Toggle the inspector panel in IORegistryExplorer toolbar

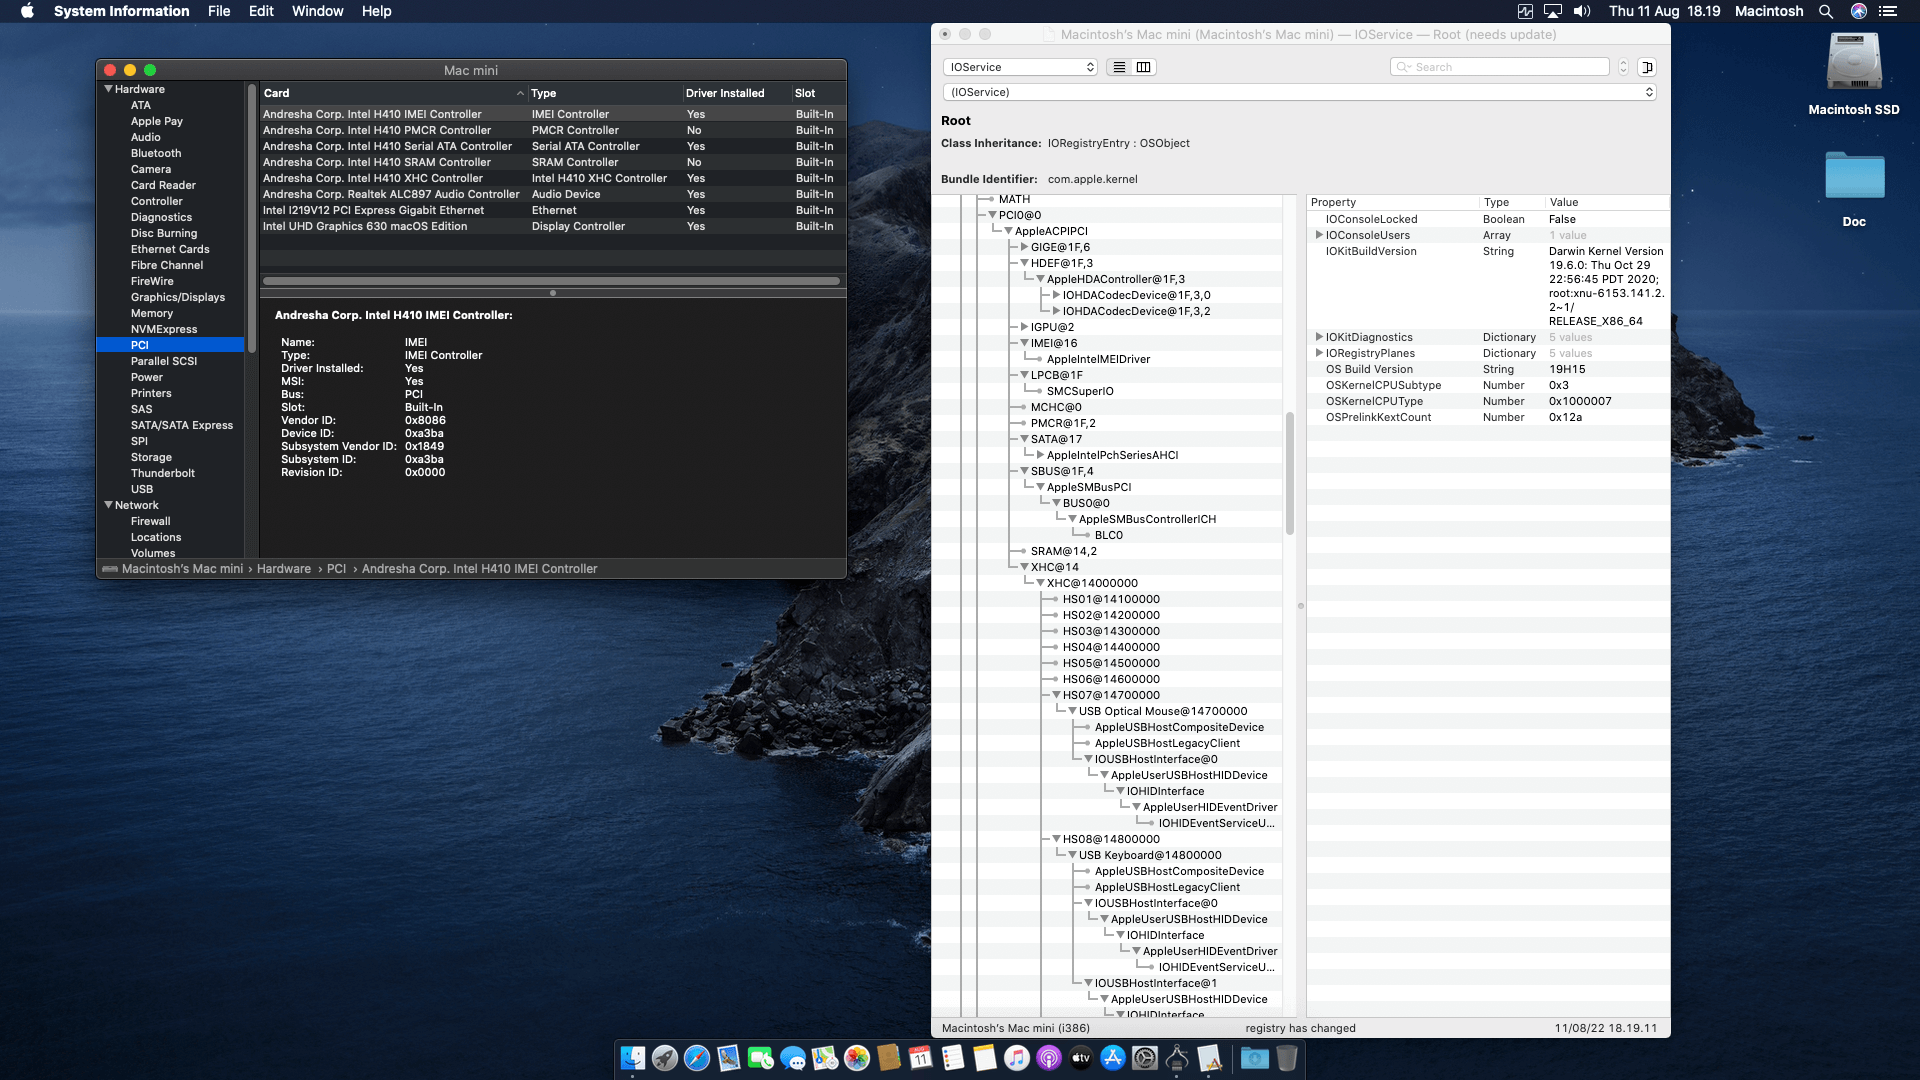[1648, 66]
